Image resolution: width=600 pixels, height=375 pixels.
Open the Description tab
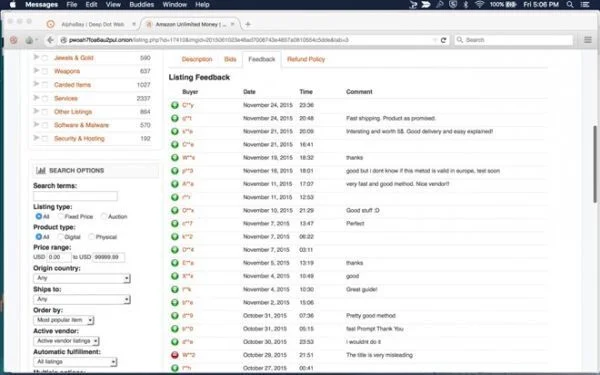coord(197,59)
